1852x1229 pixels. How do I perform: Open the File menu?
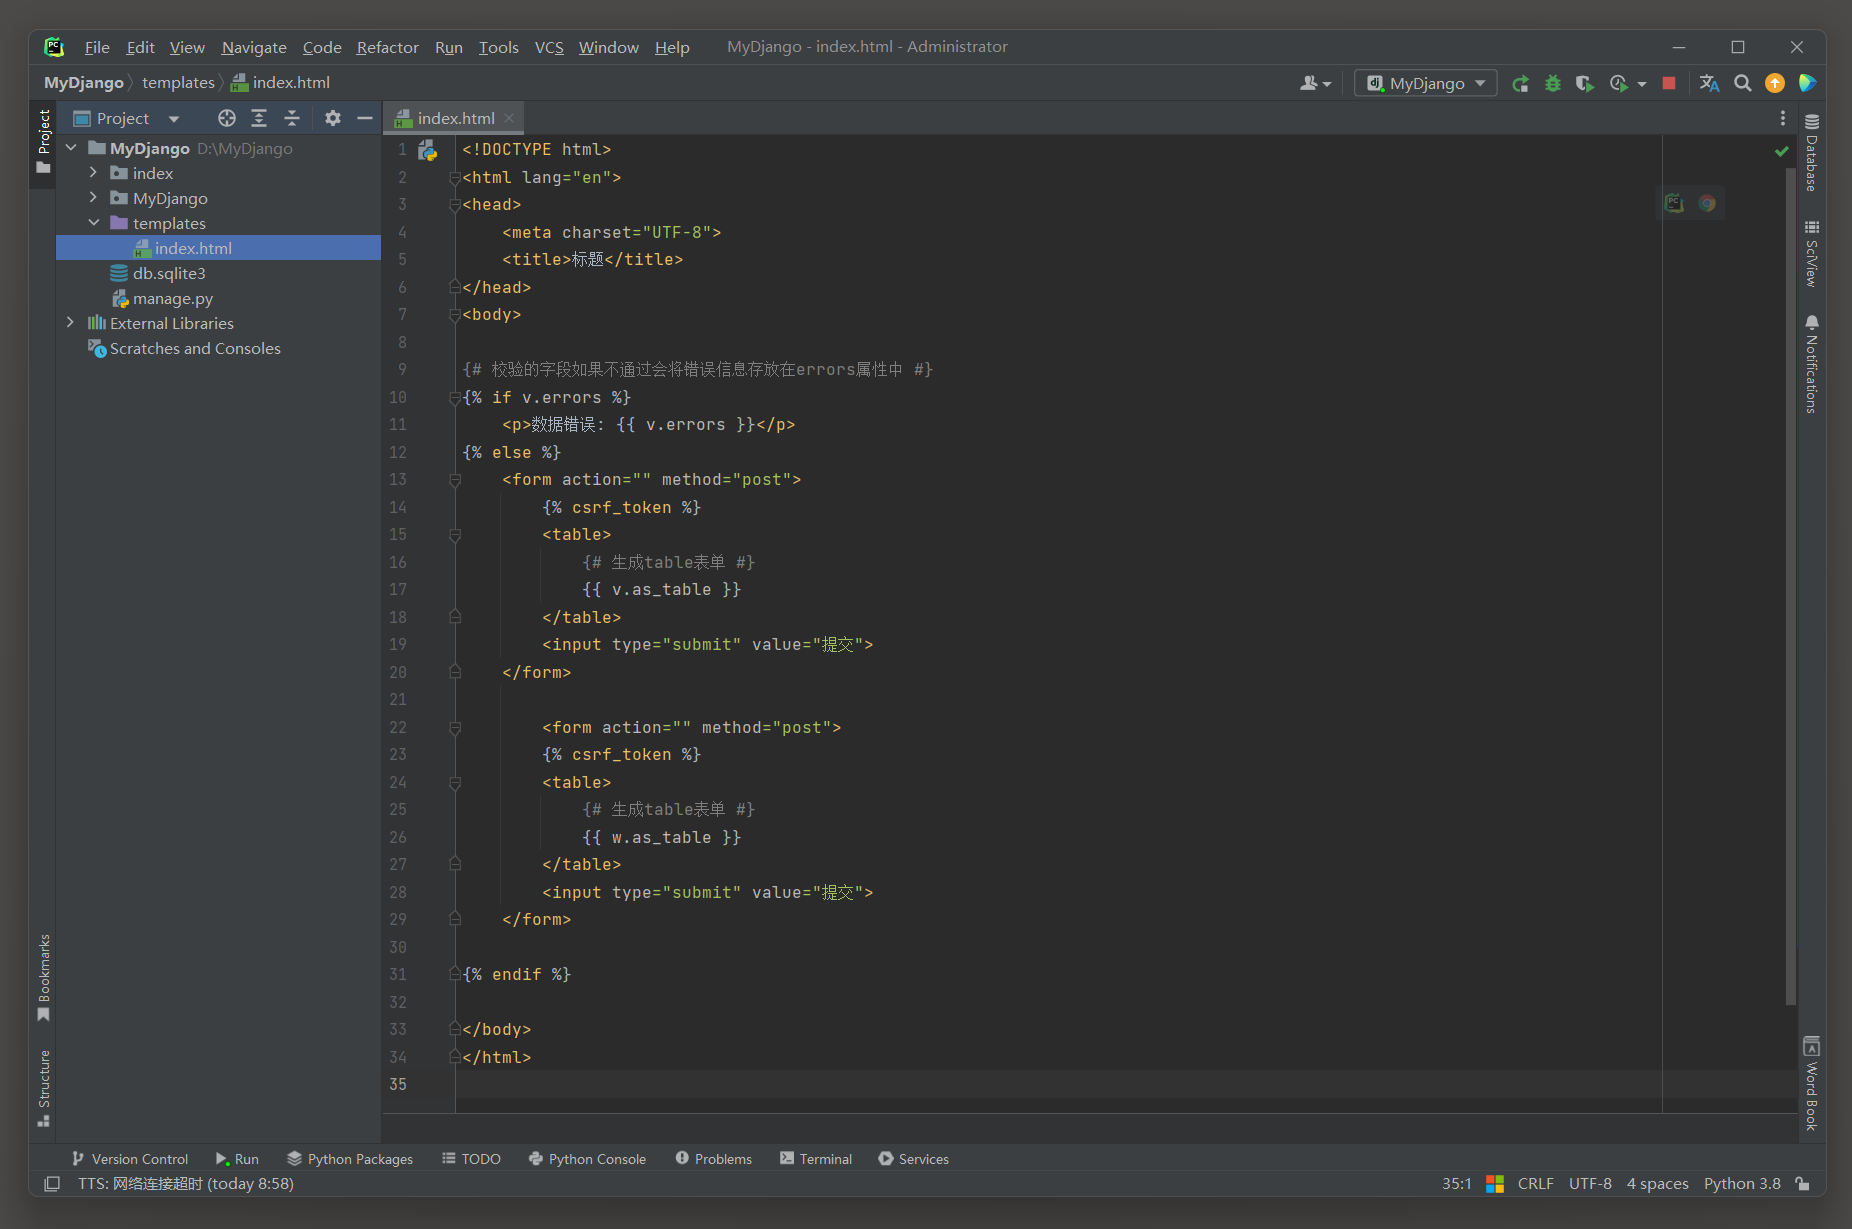(97, 47)
